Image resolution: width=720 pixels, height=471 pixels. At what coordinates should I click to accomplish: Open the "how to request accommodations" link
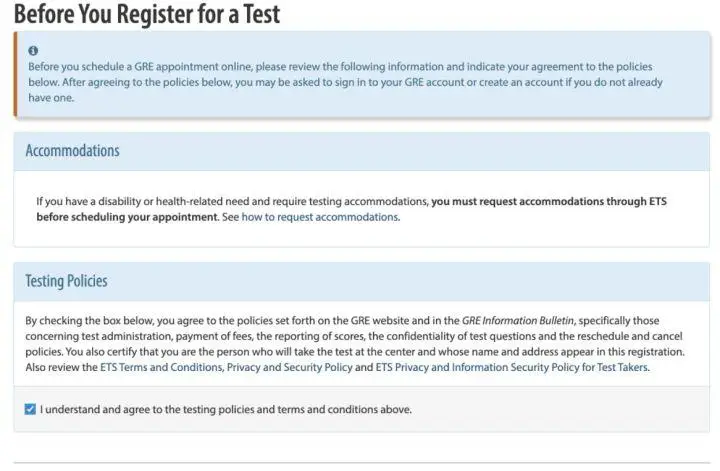[x=320, y=217]
